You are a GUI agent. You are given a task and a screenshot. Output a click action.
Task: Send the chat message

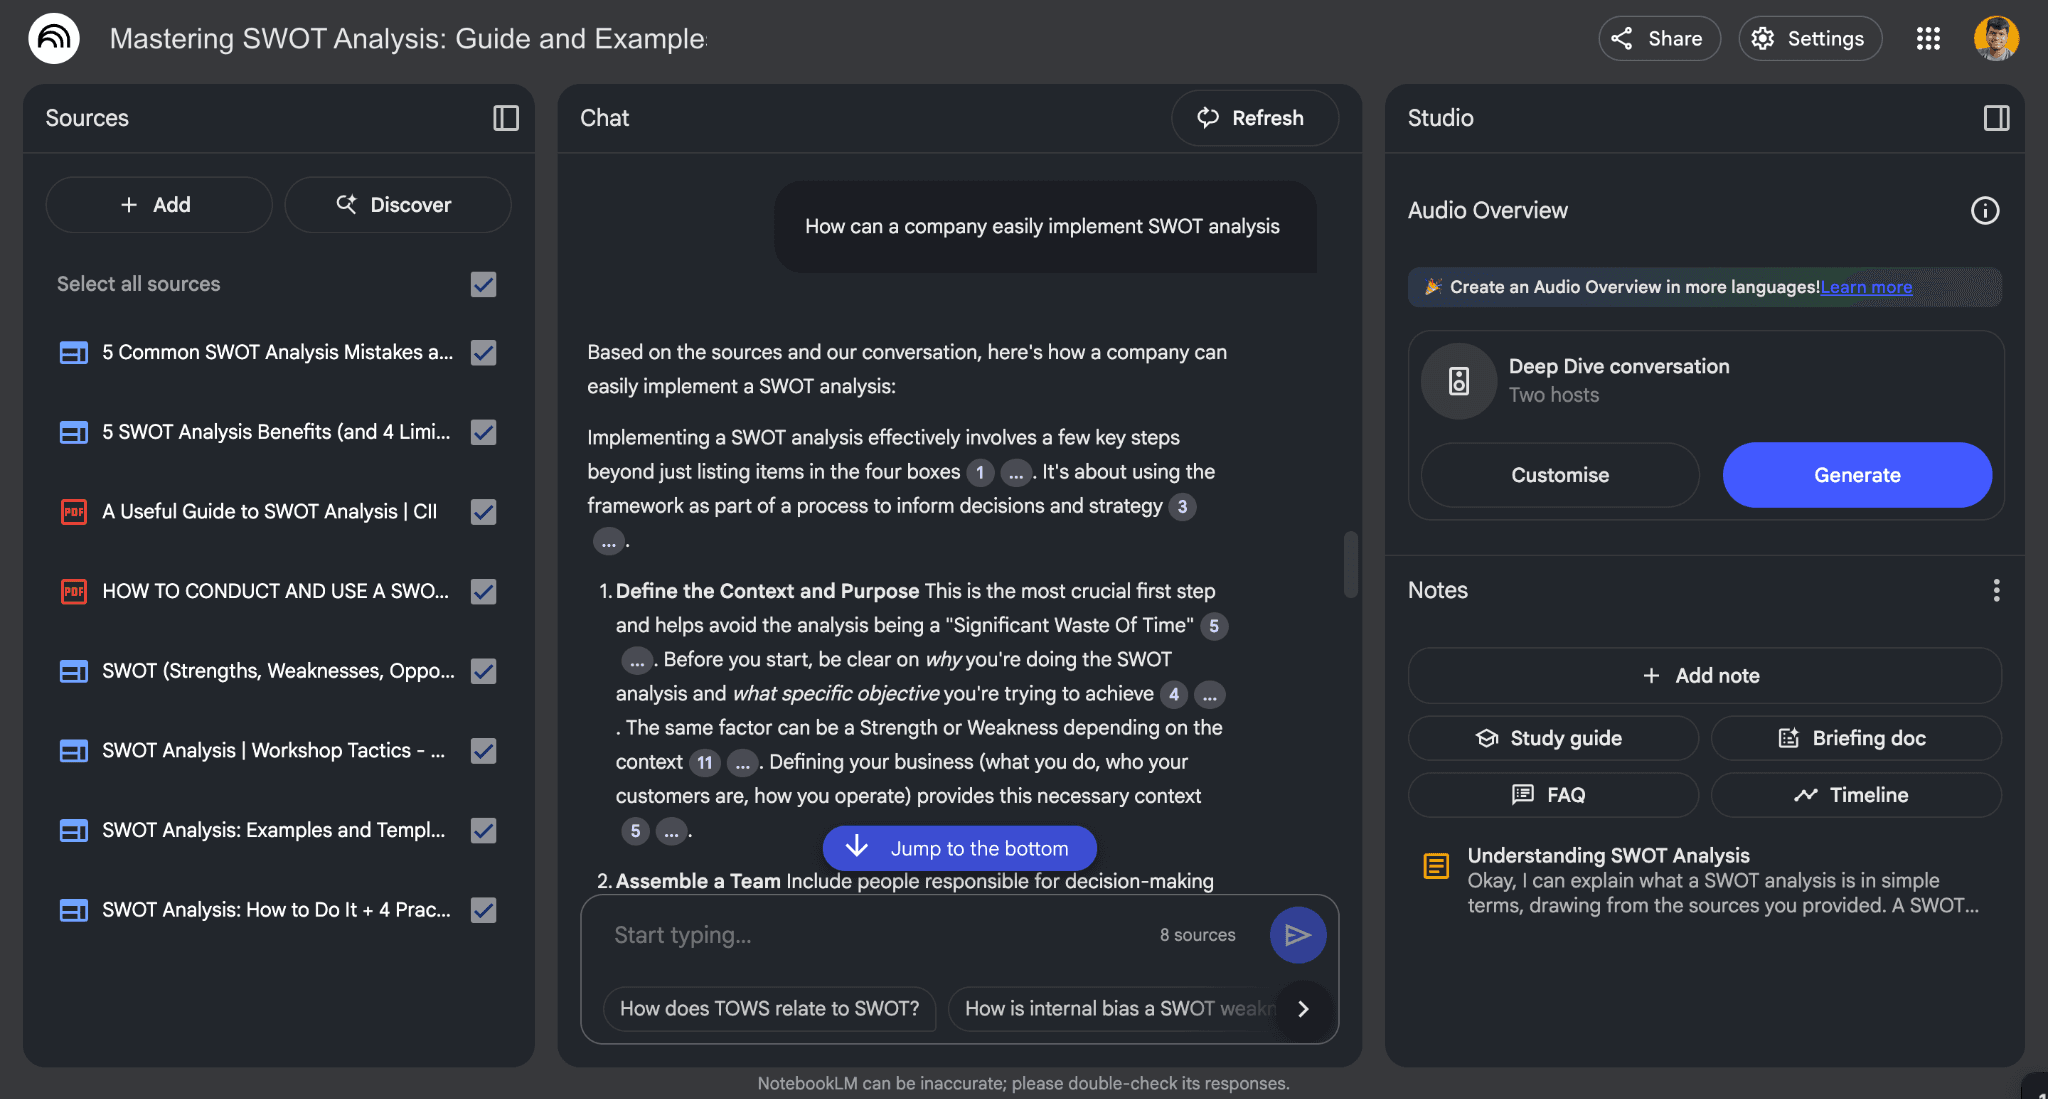click(x=1297, y=934)
